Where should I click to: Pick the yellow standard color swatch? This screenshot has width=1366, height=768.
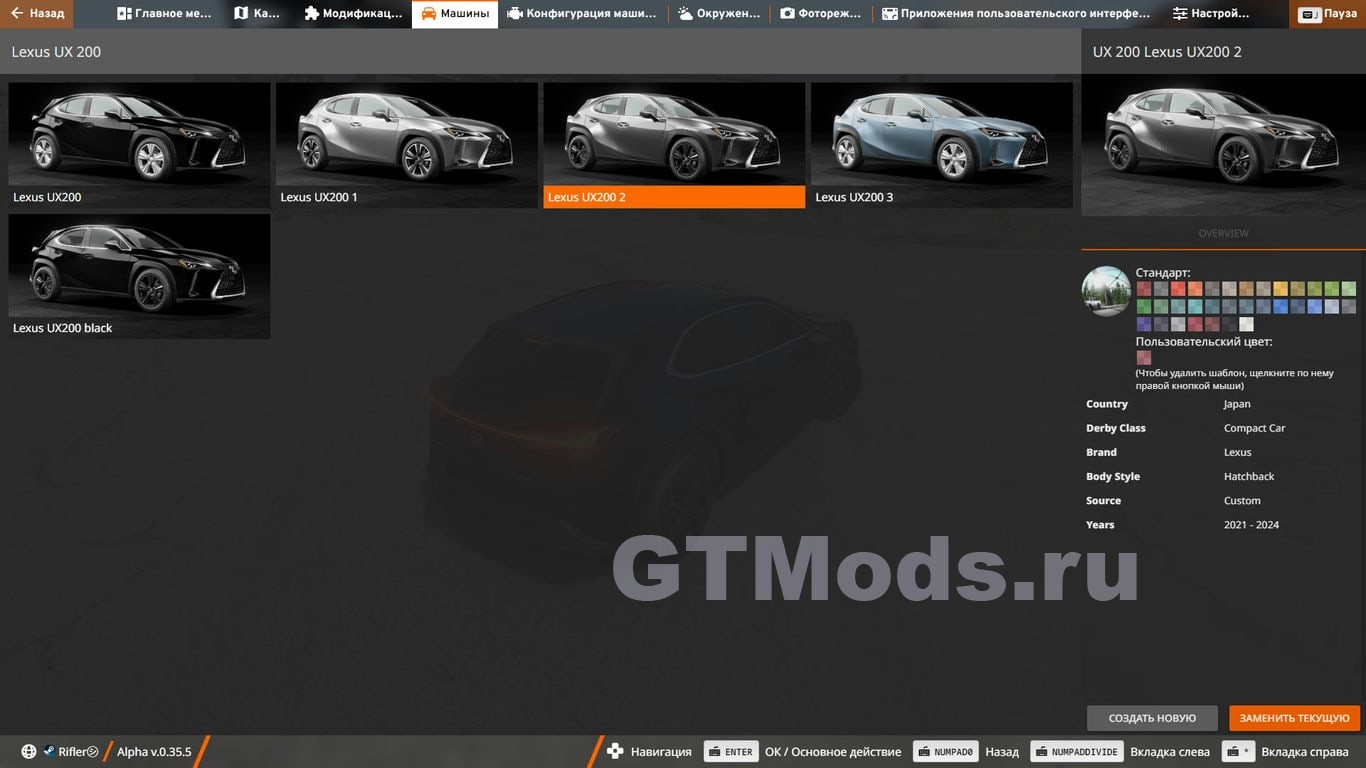pos(1280,289)
